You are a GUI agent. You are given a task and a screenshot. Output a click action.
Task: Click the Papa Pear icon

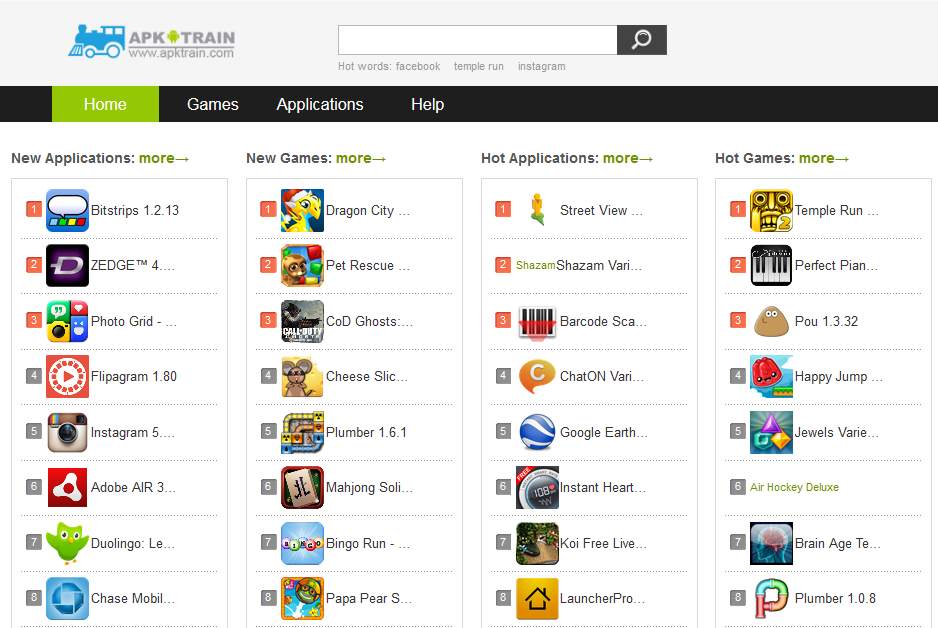[x=303, y=598]
